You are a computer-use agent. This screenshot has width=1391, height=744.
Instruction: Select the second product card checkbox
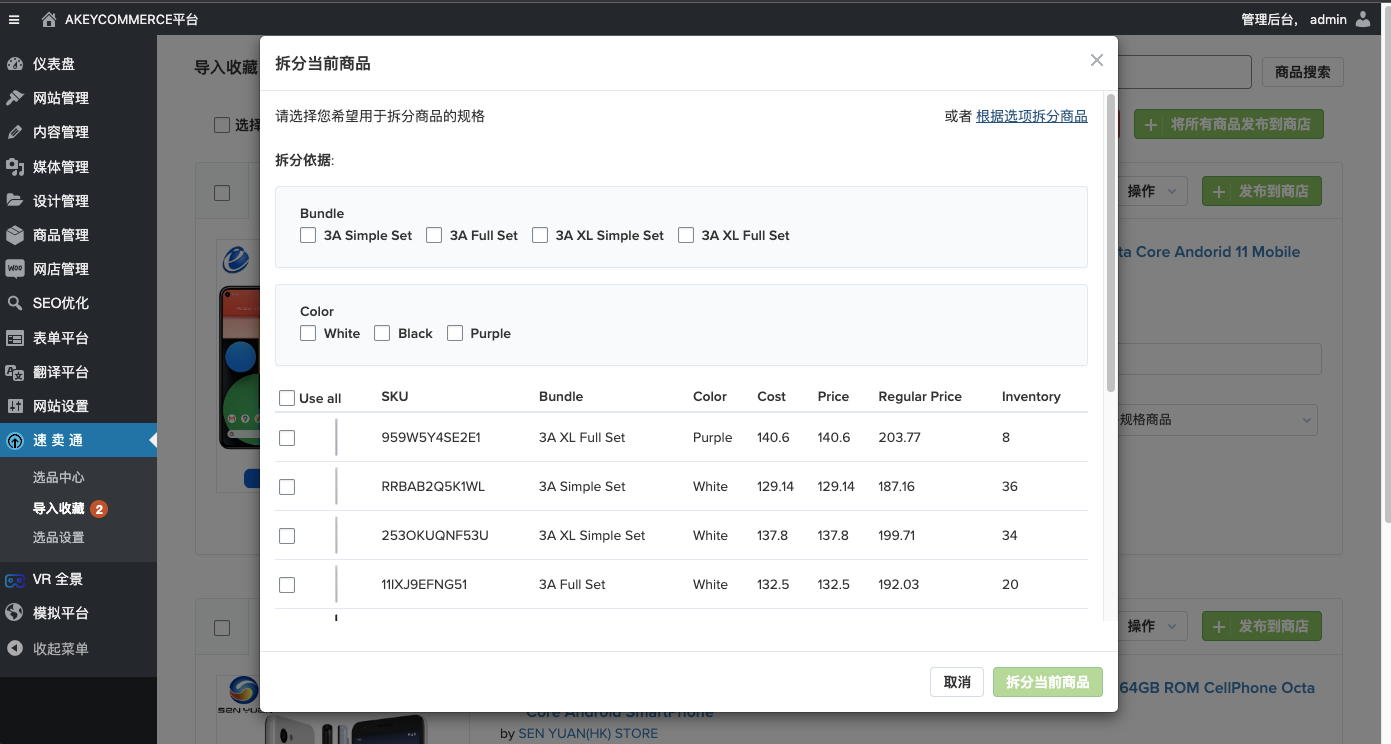pyautogui.click(x=222, y=628)
